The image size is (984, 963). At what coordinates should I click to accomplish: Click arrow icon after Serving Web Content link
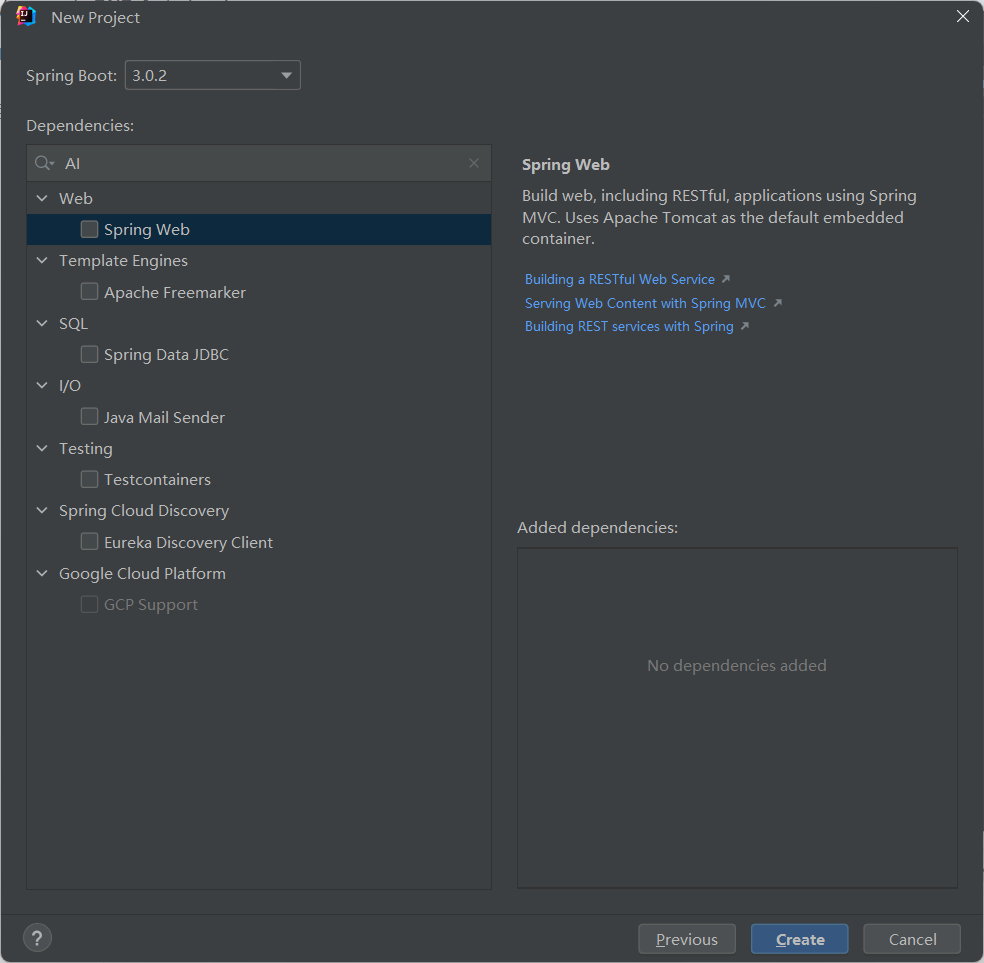click(x=778, y=302)
